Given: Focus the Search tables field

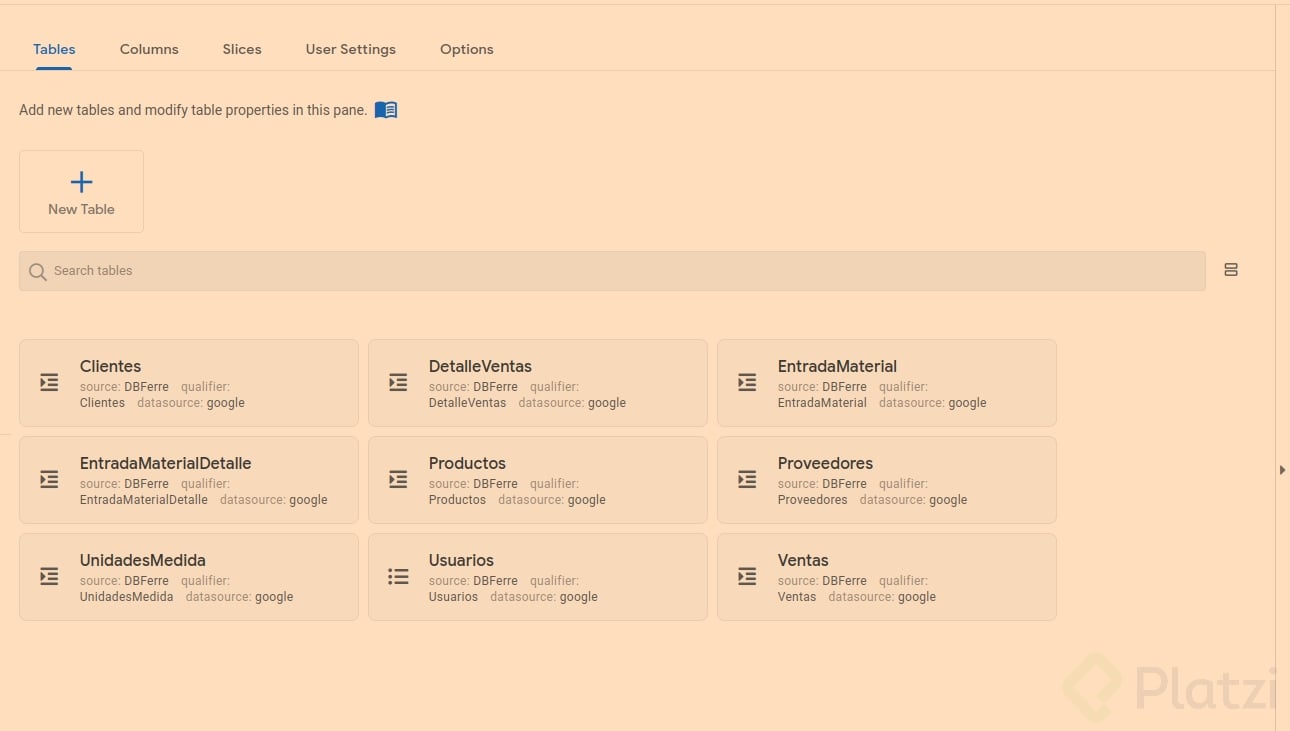Looking at the screenshot, I should click(620, 271).
